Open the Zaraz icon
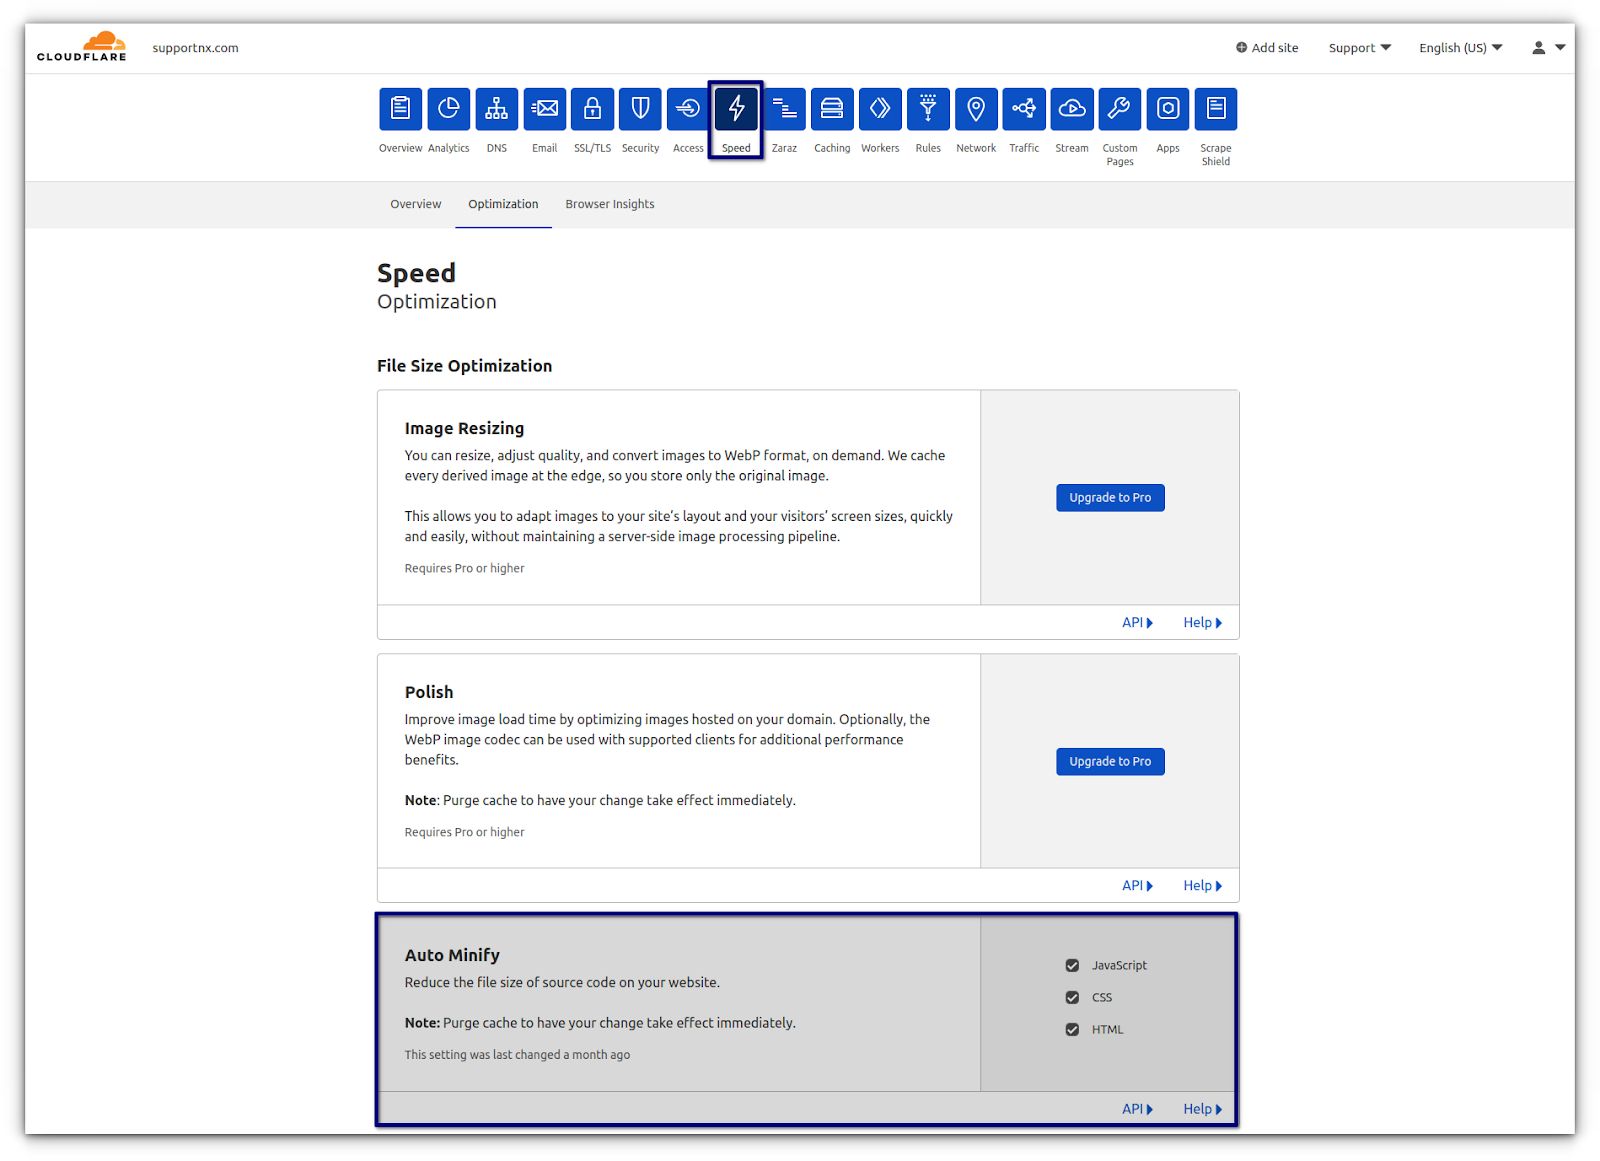 pyautogui.click(x=784, y=108)
